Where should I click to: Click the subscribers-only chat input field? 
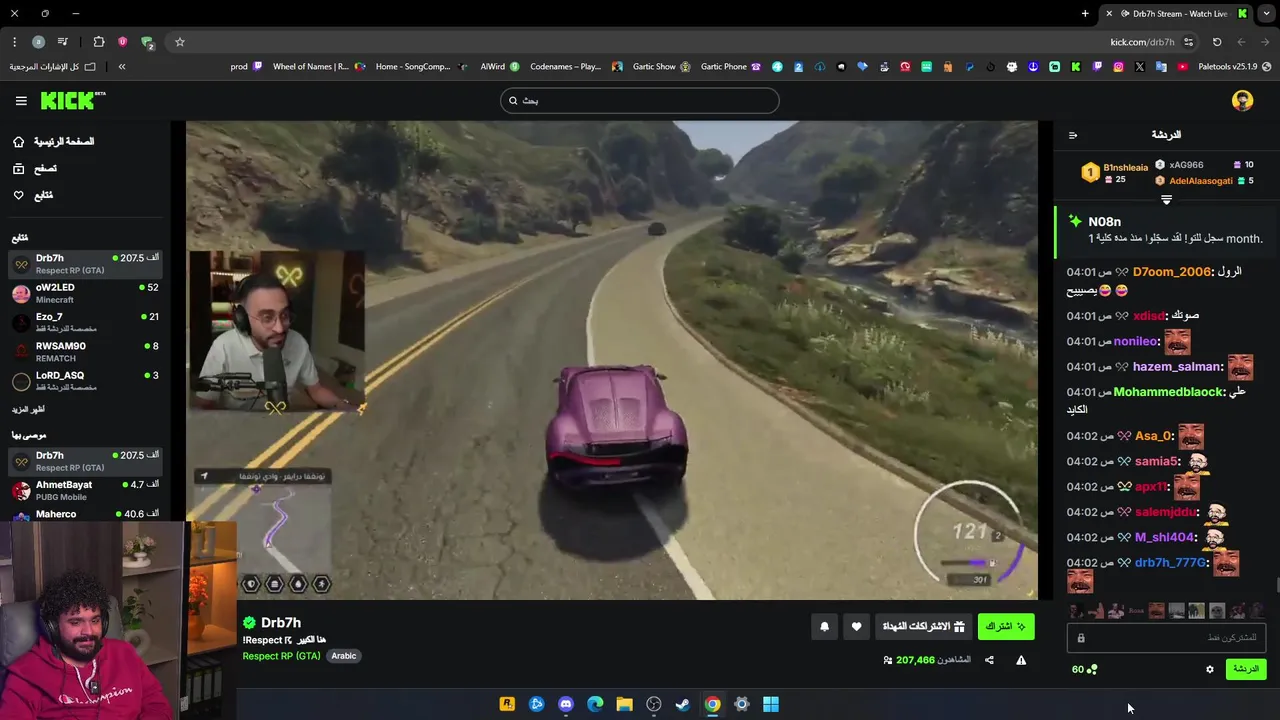coord(1166,637)
